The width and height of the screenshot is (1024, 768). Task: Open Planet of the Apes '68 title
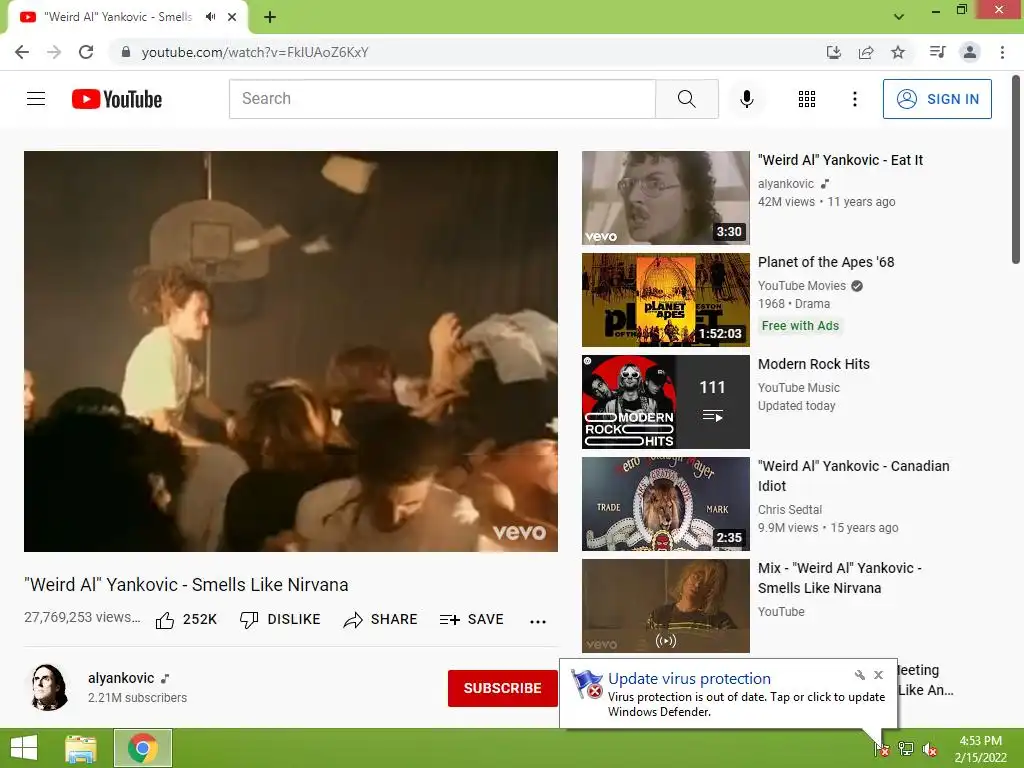[825, 262]
